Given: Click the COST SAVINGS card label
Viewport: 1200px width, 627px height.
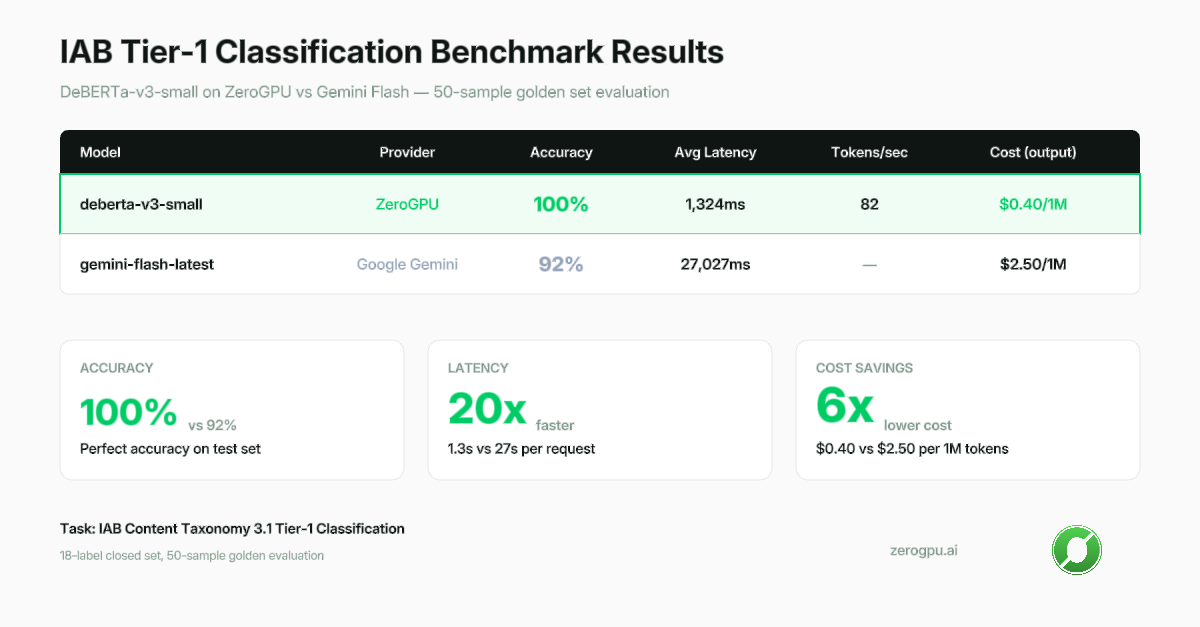Looking at the screenshot, I should 864,368.
